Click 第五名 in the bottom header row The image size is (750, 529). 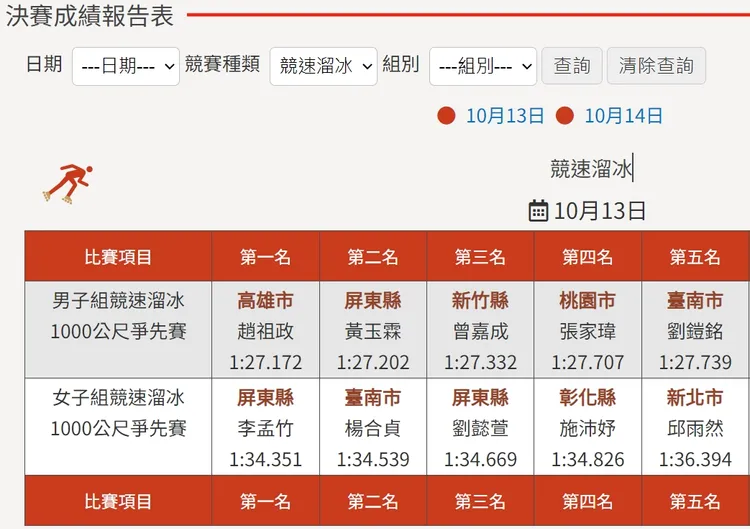(x=695, y=501)
